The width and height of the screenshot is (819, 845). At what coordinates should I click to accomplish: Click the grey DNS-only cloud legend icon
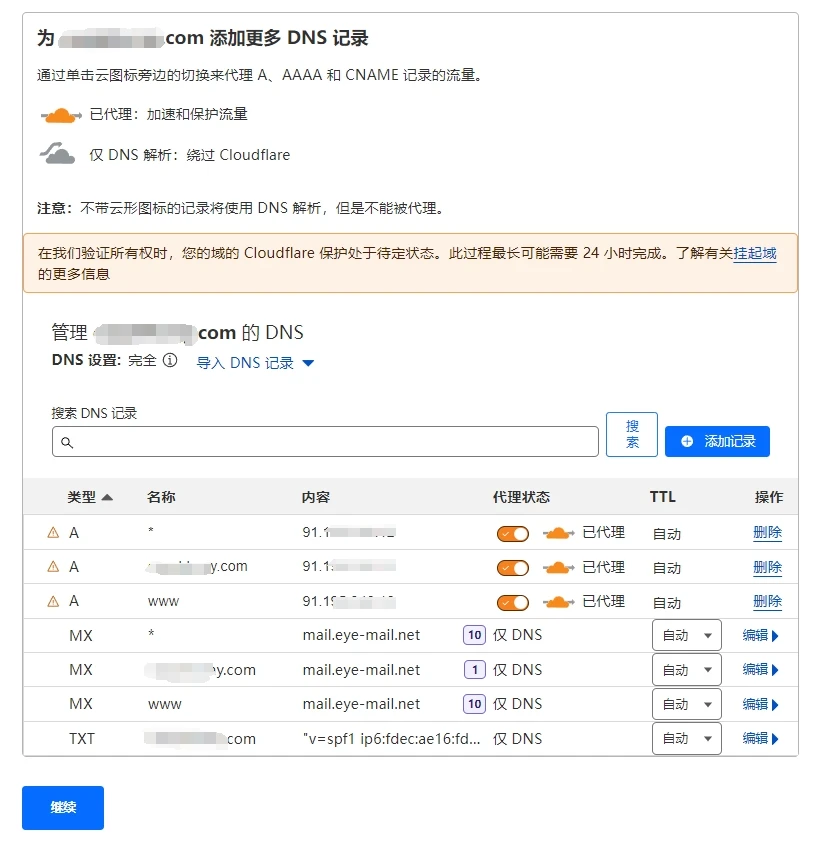click(58, 154)
